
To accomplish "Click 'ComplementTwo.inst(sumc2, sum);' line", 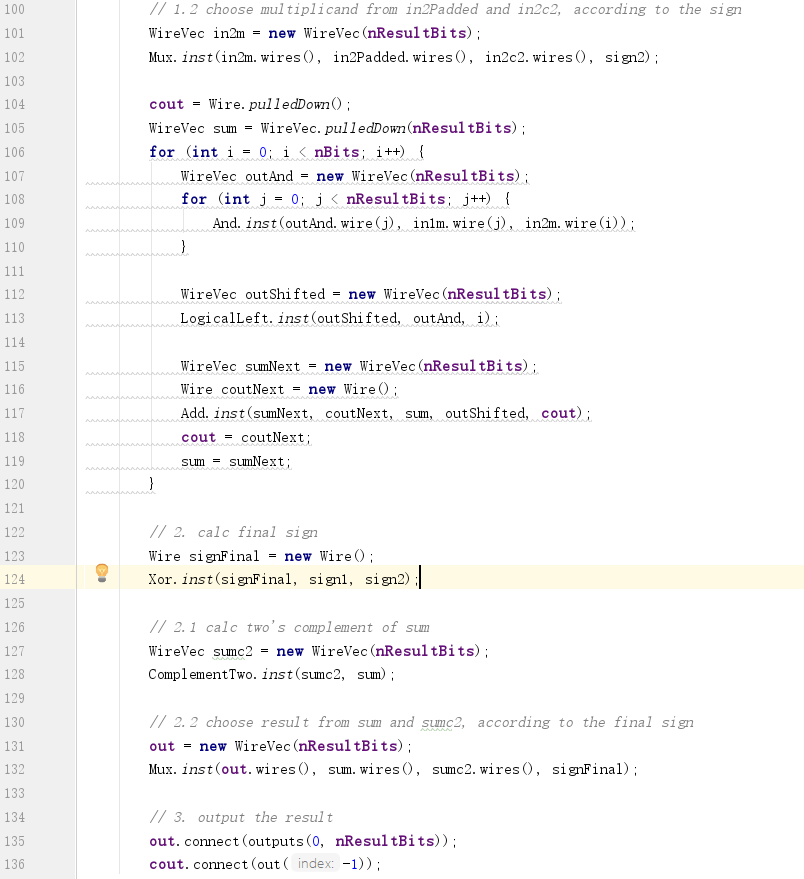I will (271, 674).
